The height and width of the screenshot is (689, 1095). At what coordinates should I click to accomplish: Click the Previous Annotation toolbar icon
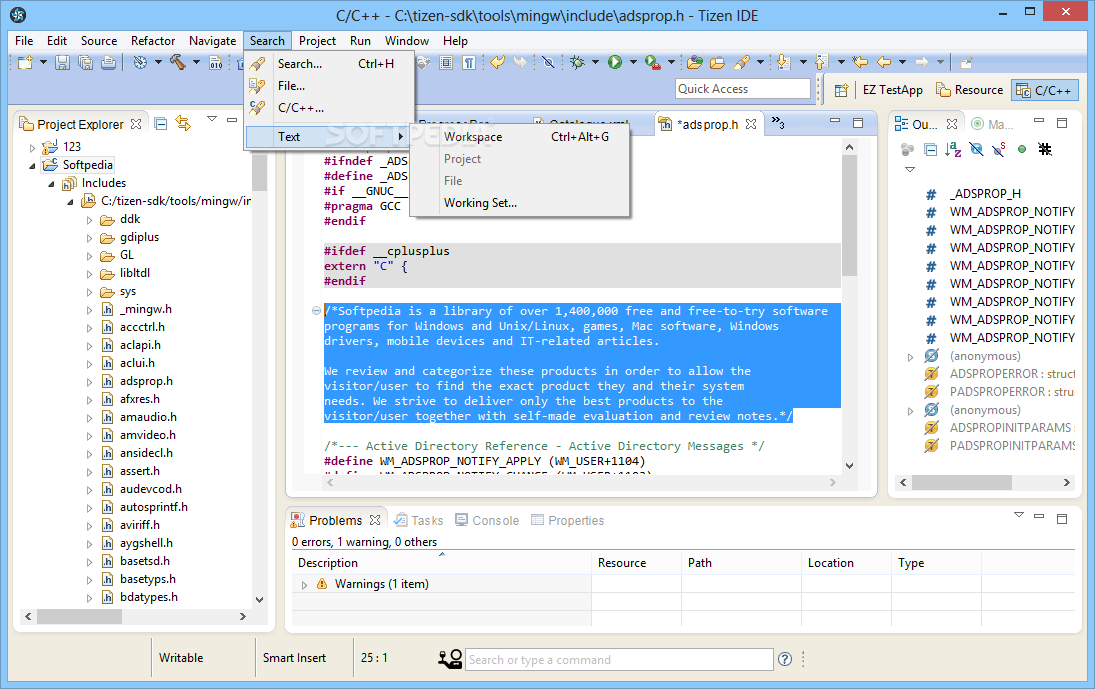click(821, 63)
